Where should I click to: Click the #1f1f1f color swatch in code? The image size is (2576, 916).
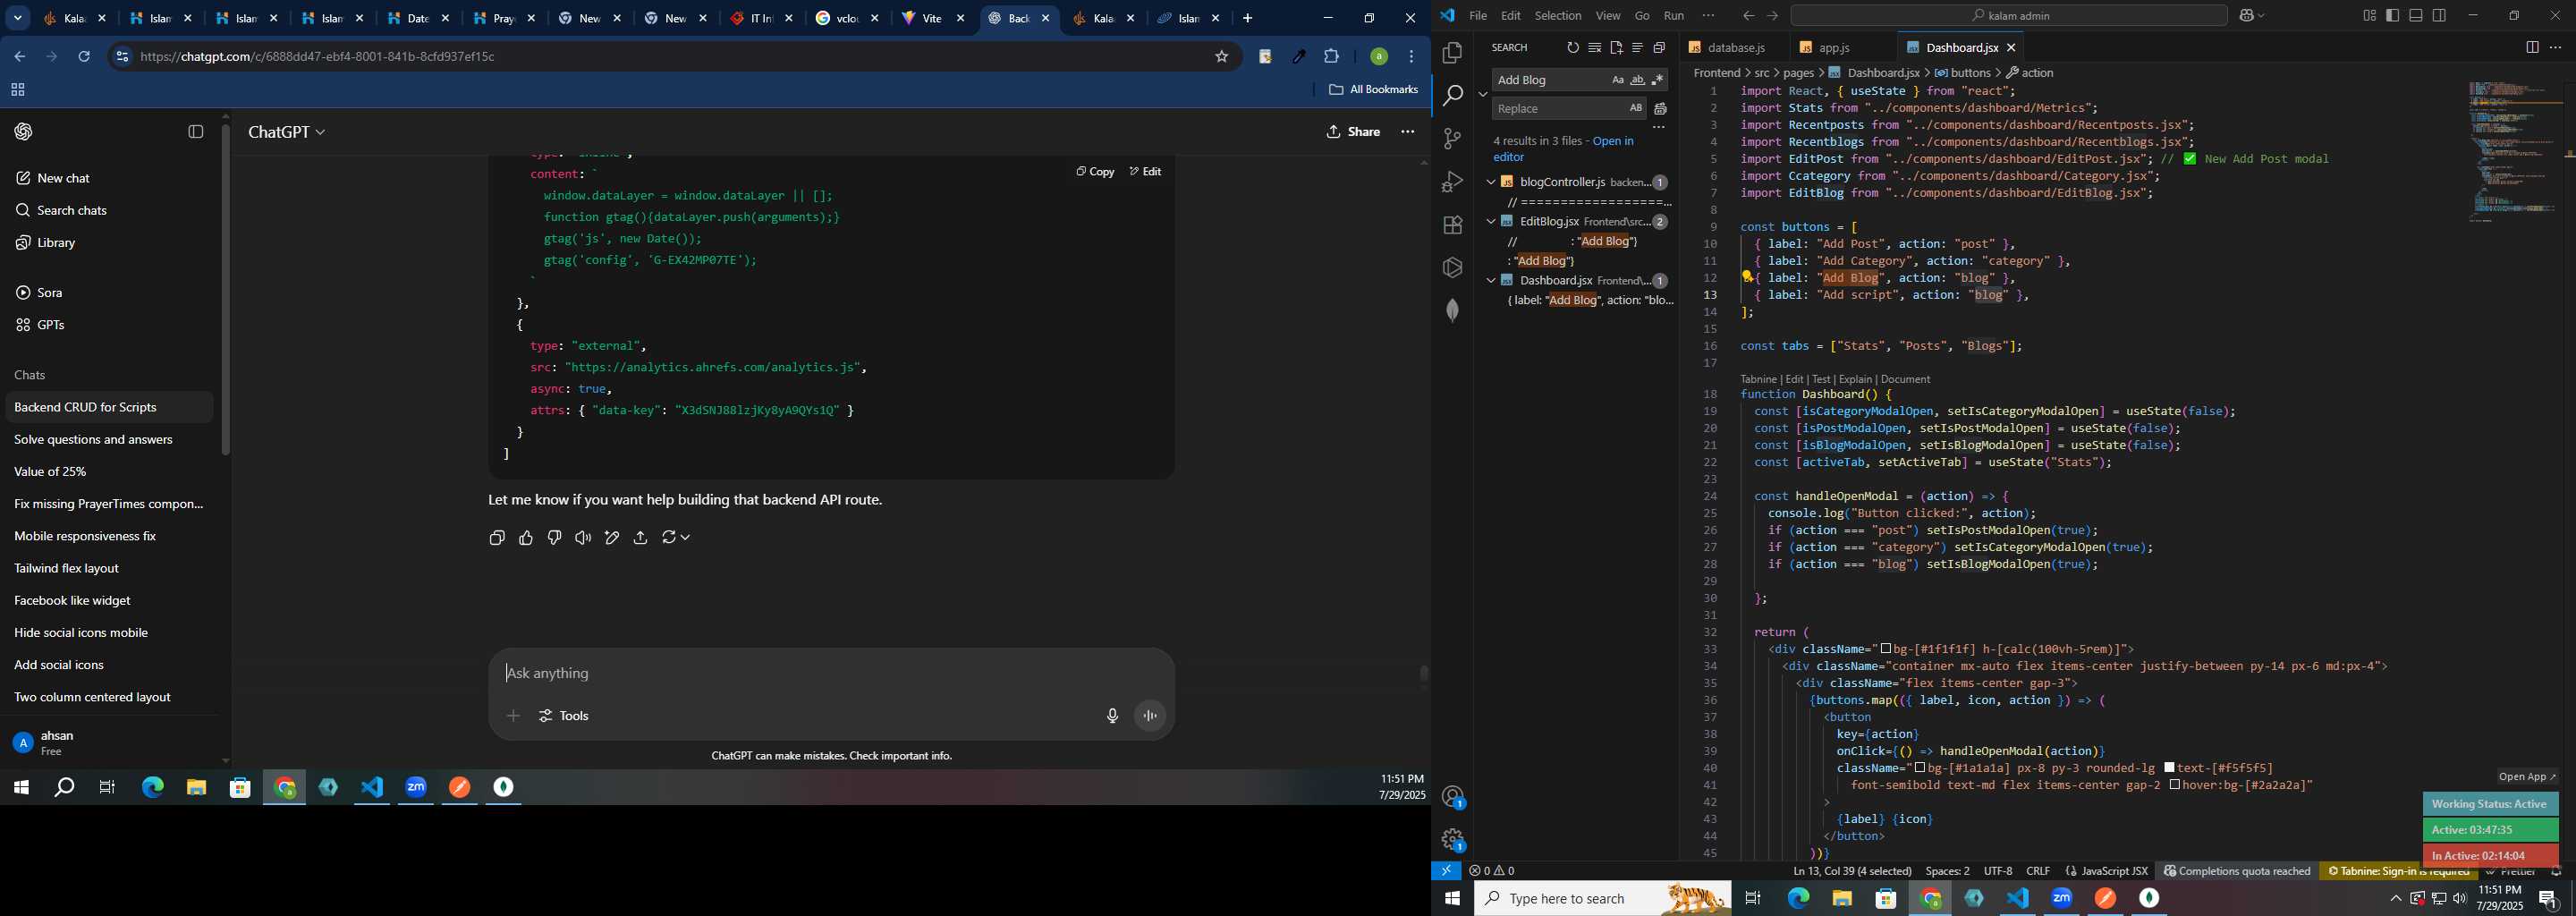pos(1885,649)
